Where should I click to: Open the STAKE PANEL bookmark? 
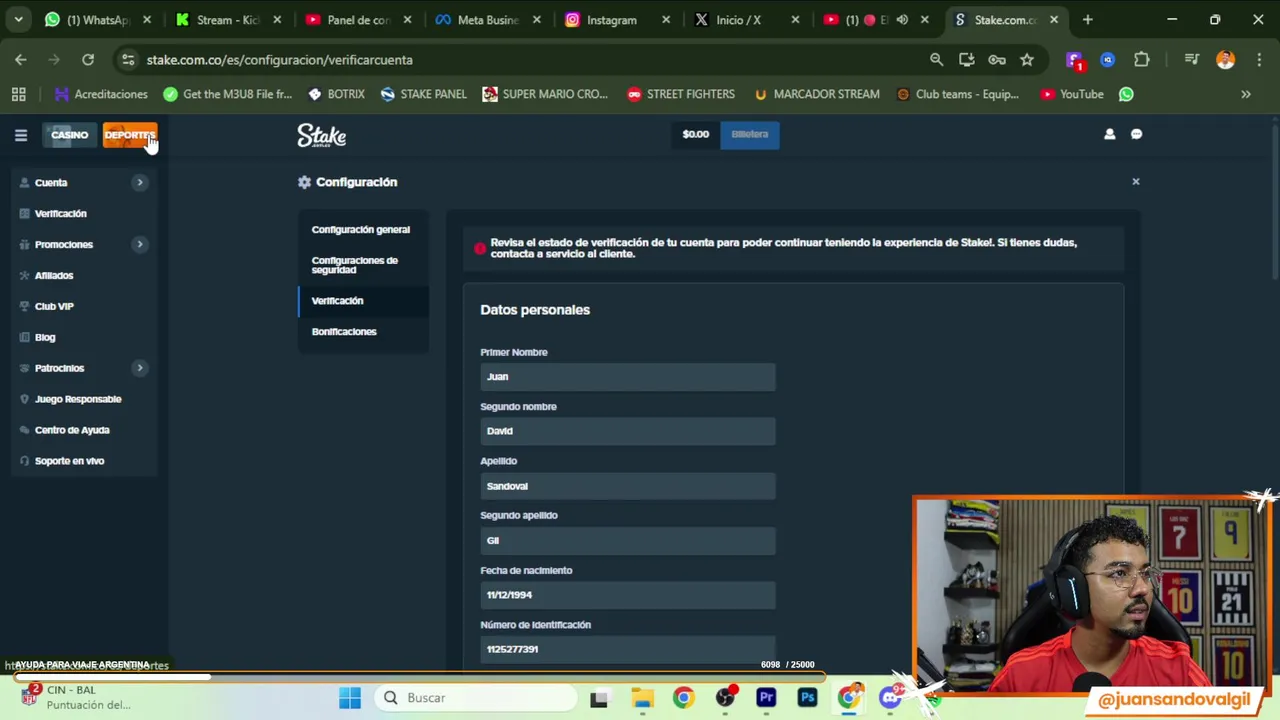(424, 94)
